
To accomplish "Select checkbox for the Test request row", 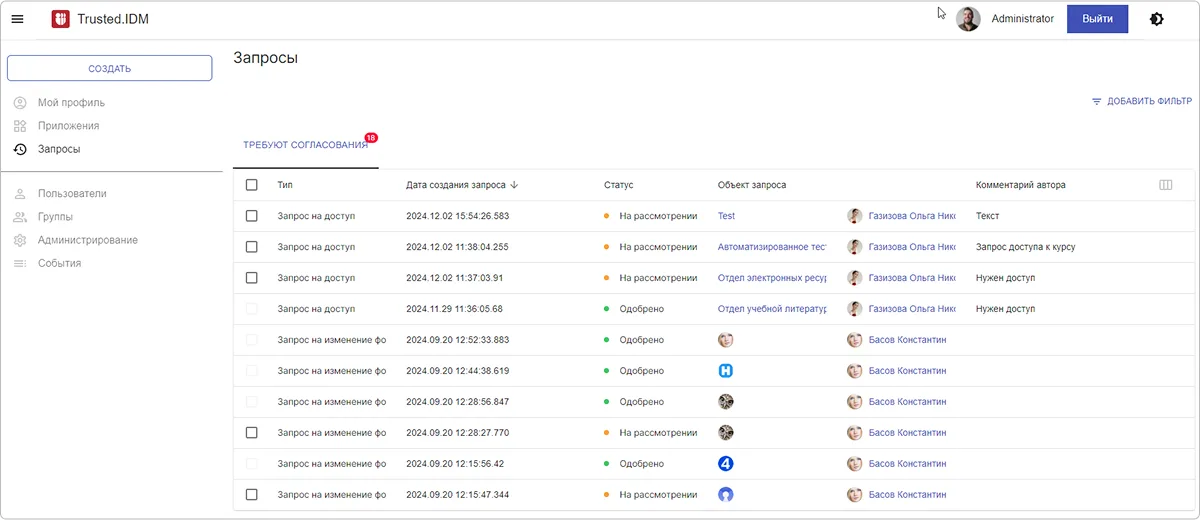I will [x=252, y=216].
